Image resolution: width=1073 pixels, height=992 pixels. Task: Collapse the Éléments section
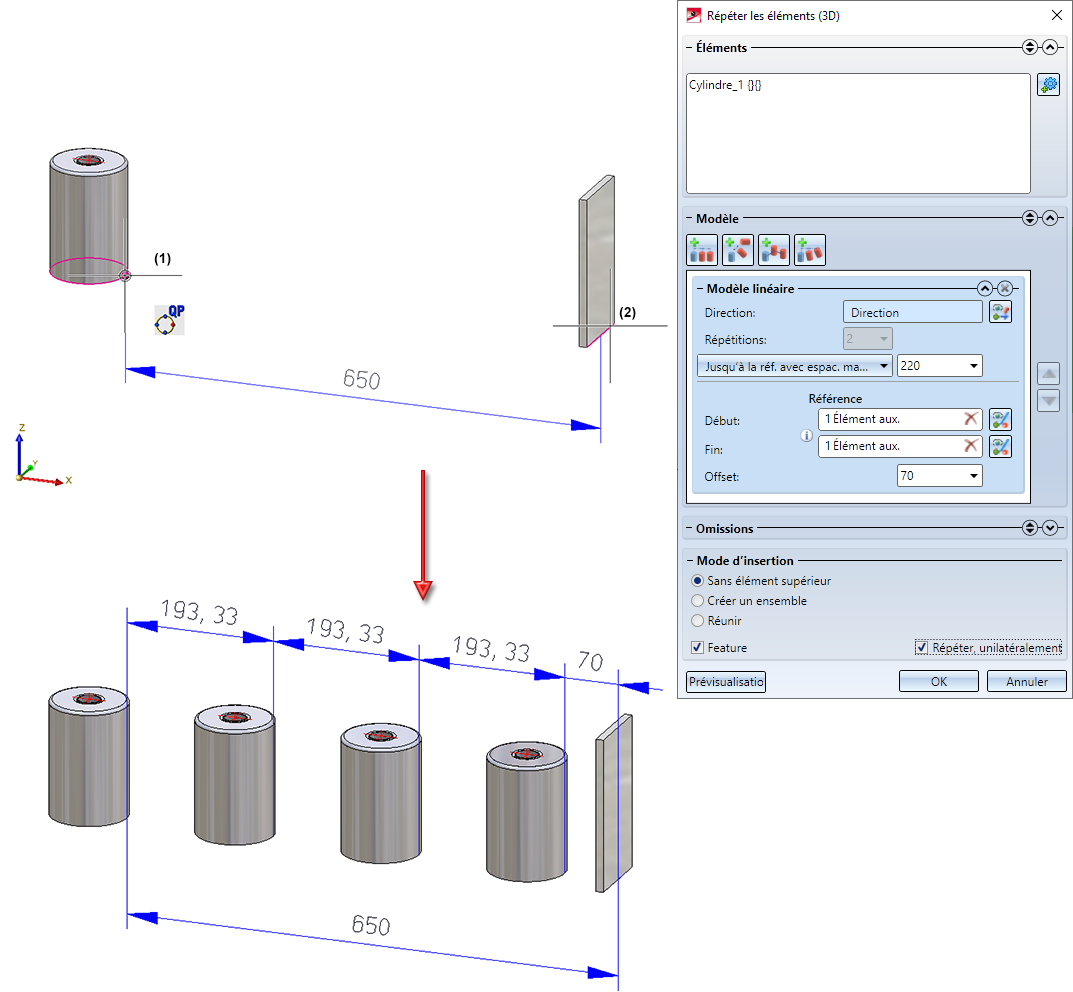1049,47
